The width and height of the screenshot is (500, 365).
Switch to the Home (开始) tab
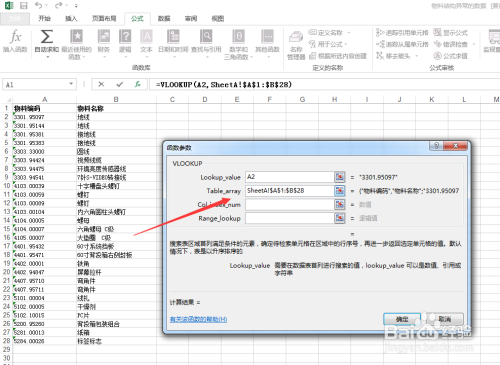[44, 19]
